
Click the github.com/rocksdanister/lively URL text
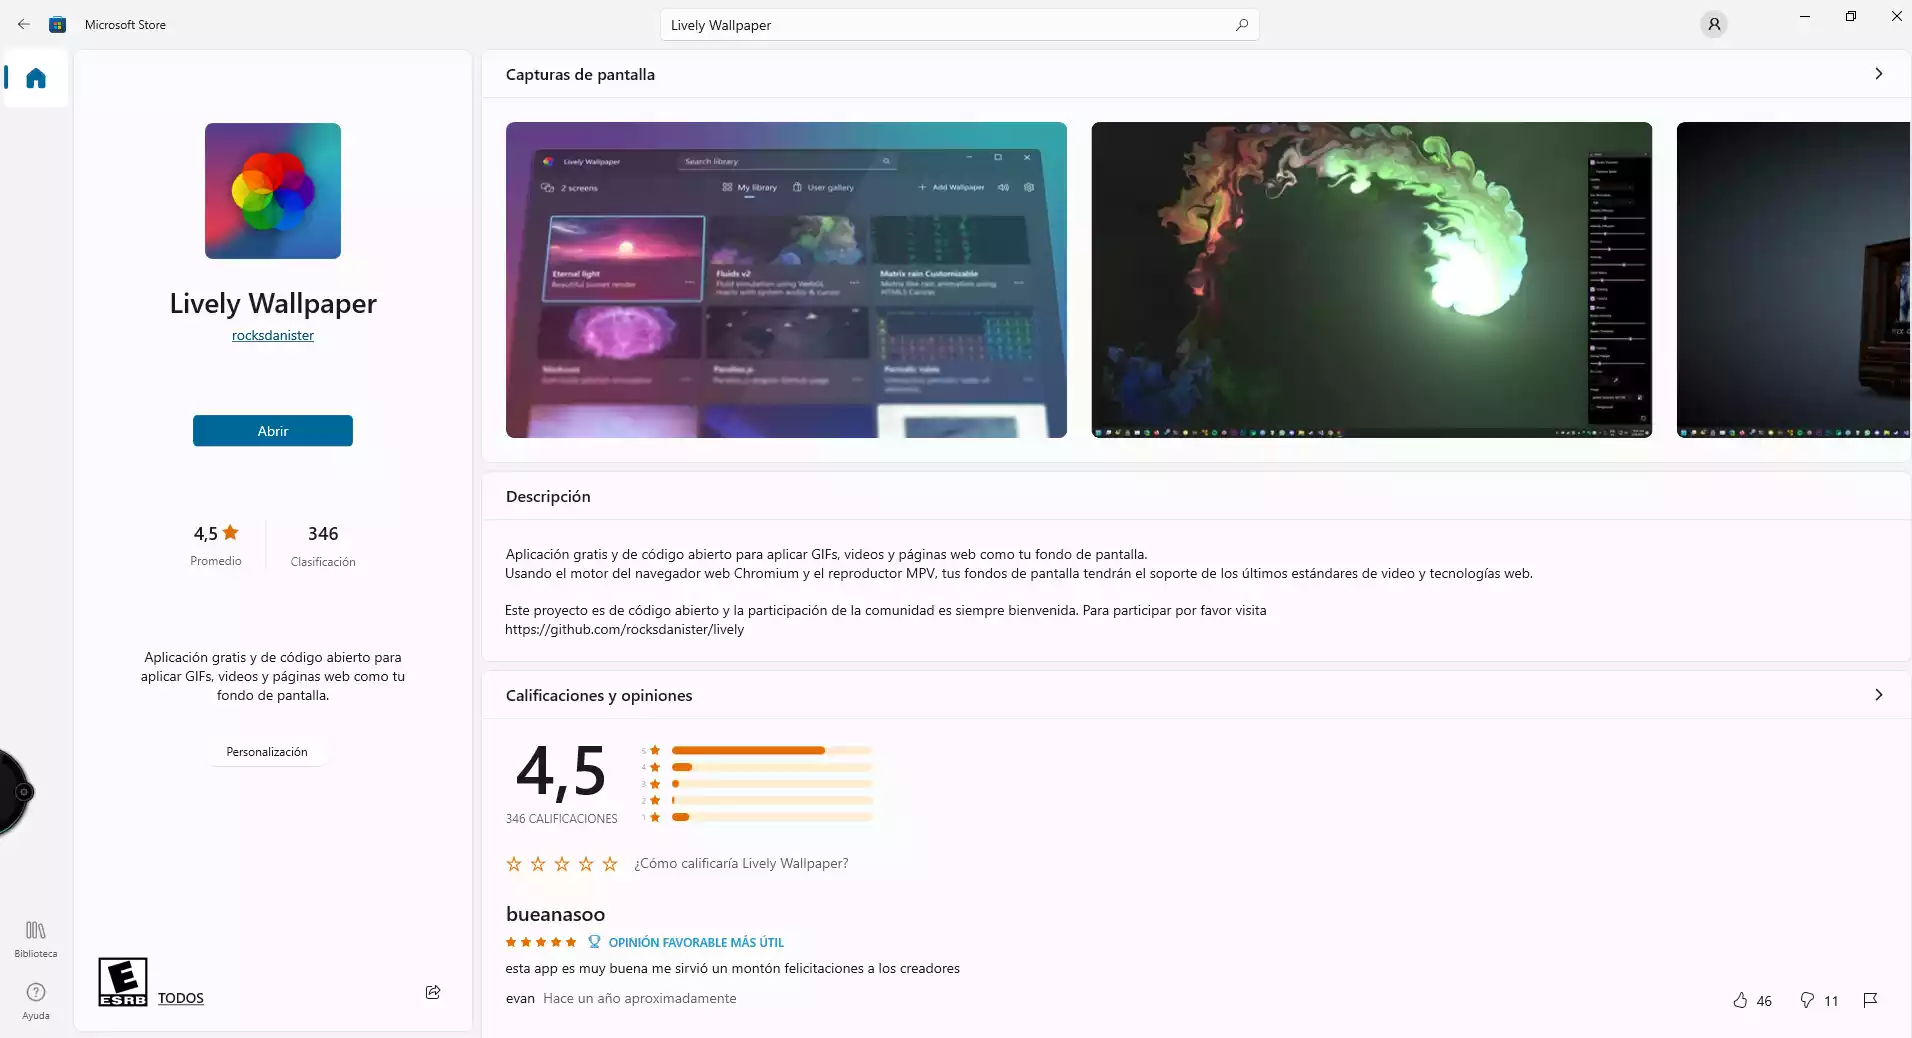[625, 630]
